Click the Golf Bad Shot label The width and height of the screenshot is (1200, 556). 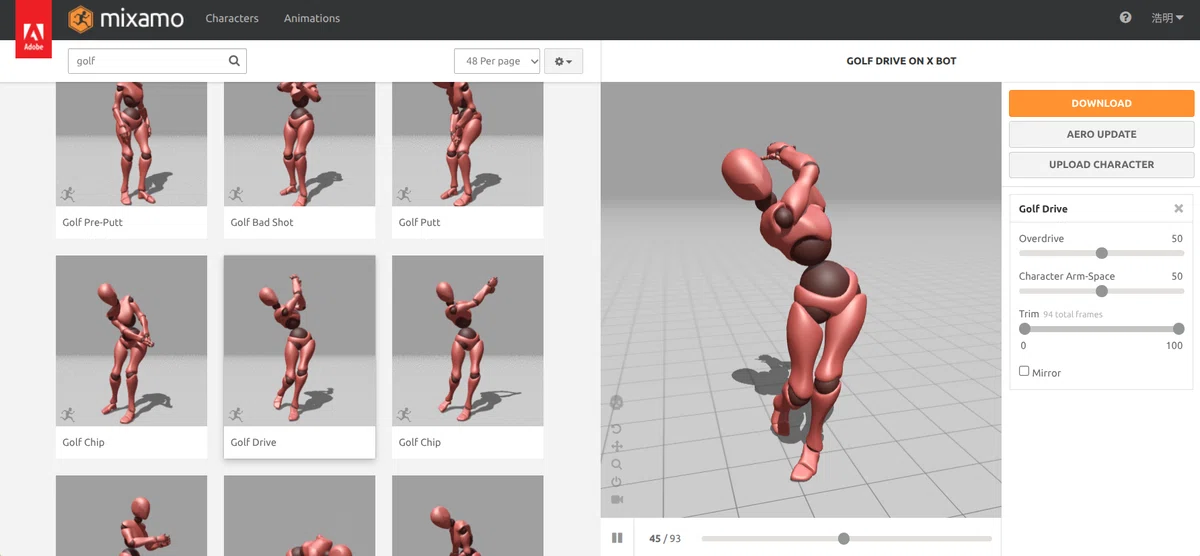click(262, 222)
